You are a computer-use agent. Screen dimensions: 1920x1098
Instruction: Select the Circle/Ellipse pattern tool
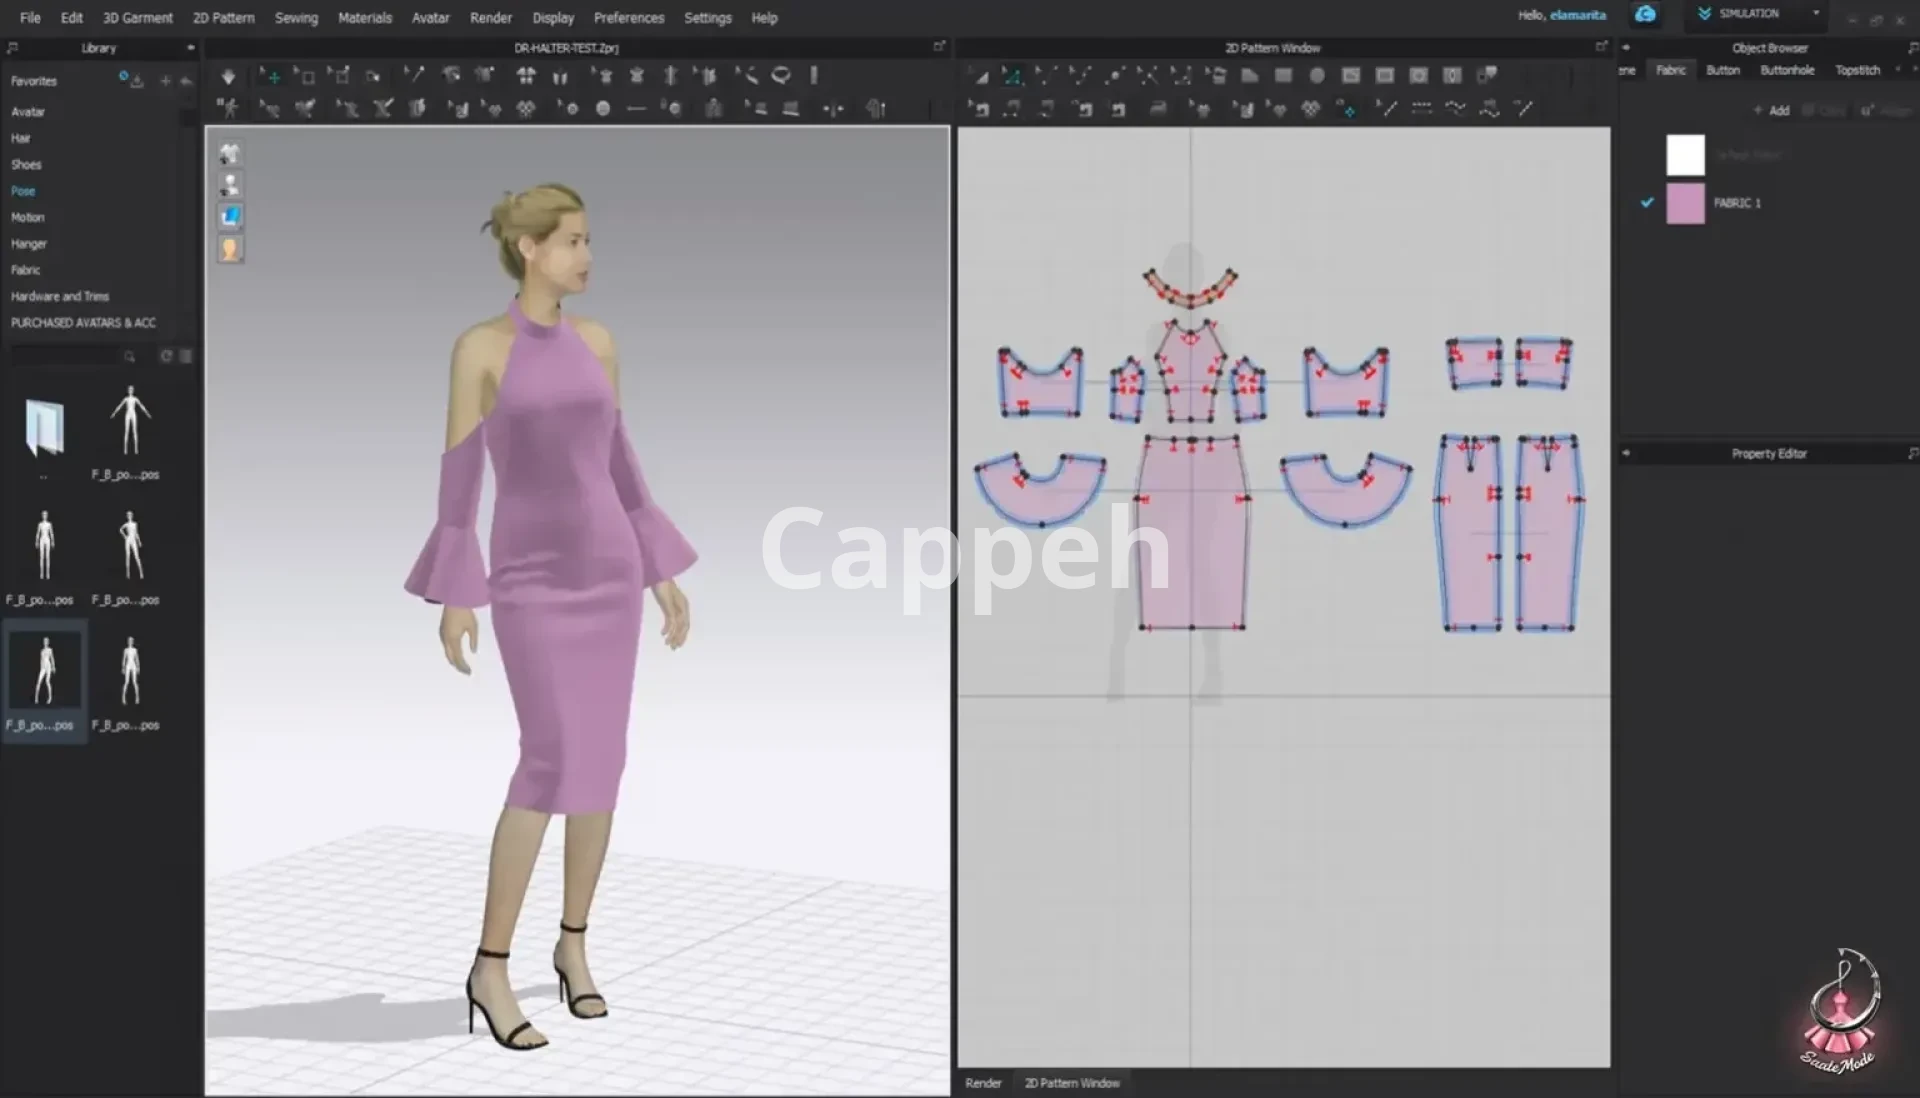1317,76
